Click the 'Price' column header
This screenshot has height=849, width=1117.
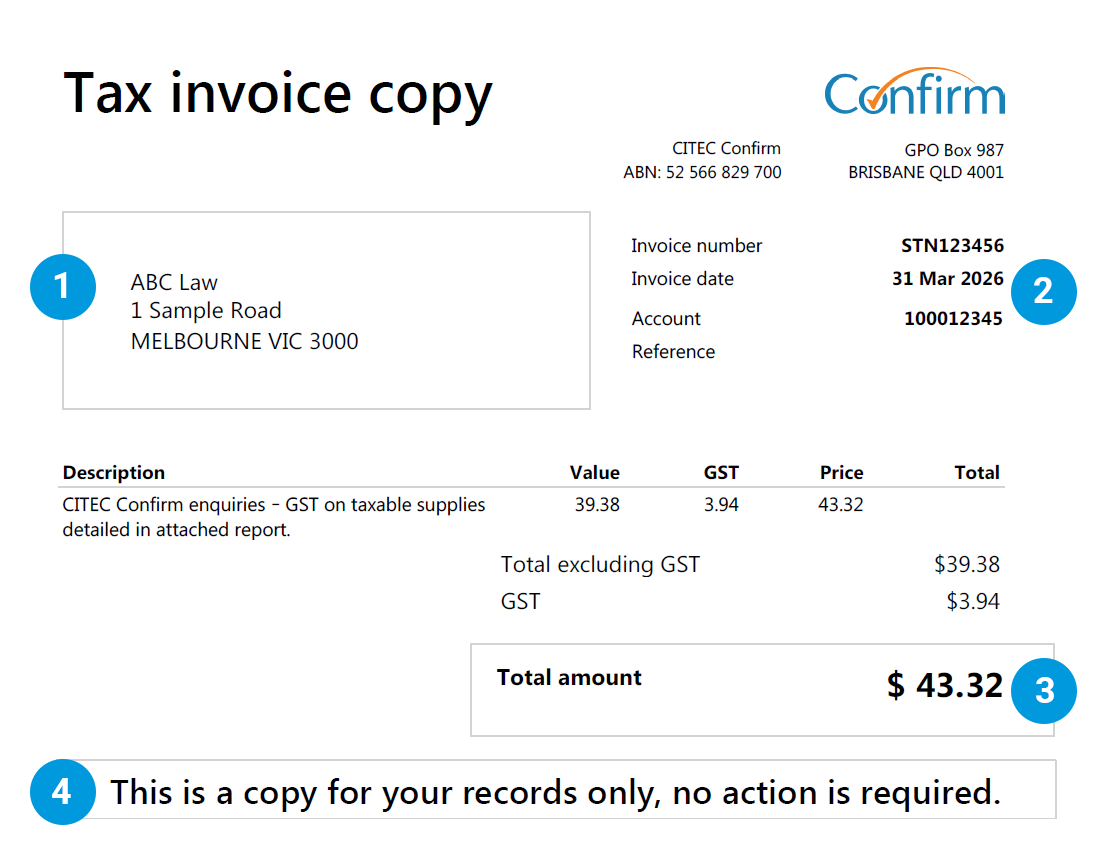[x=841, y=473]
